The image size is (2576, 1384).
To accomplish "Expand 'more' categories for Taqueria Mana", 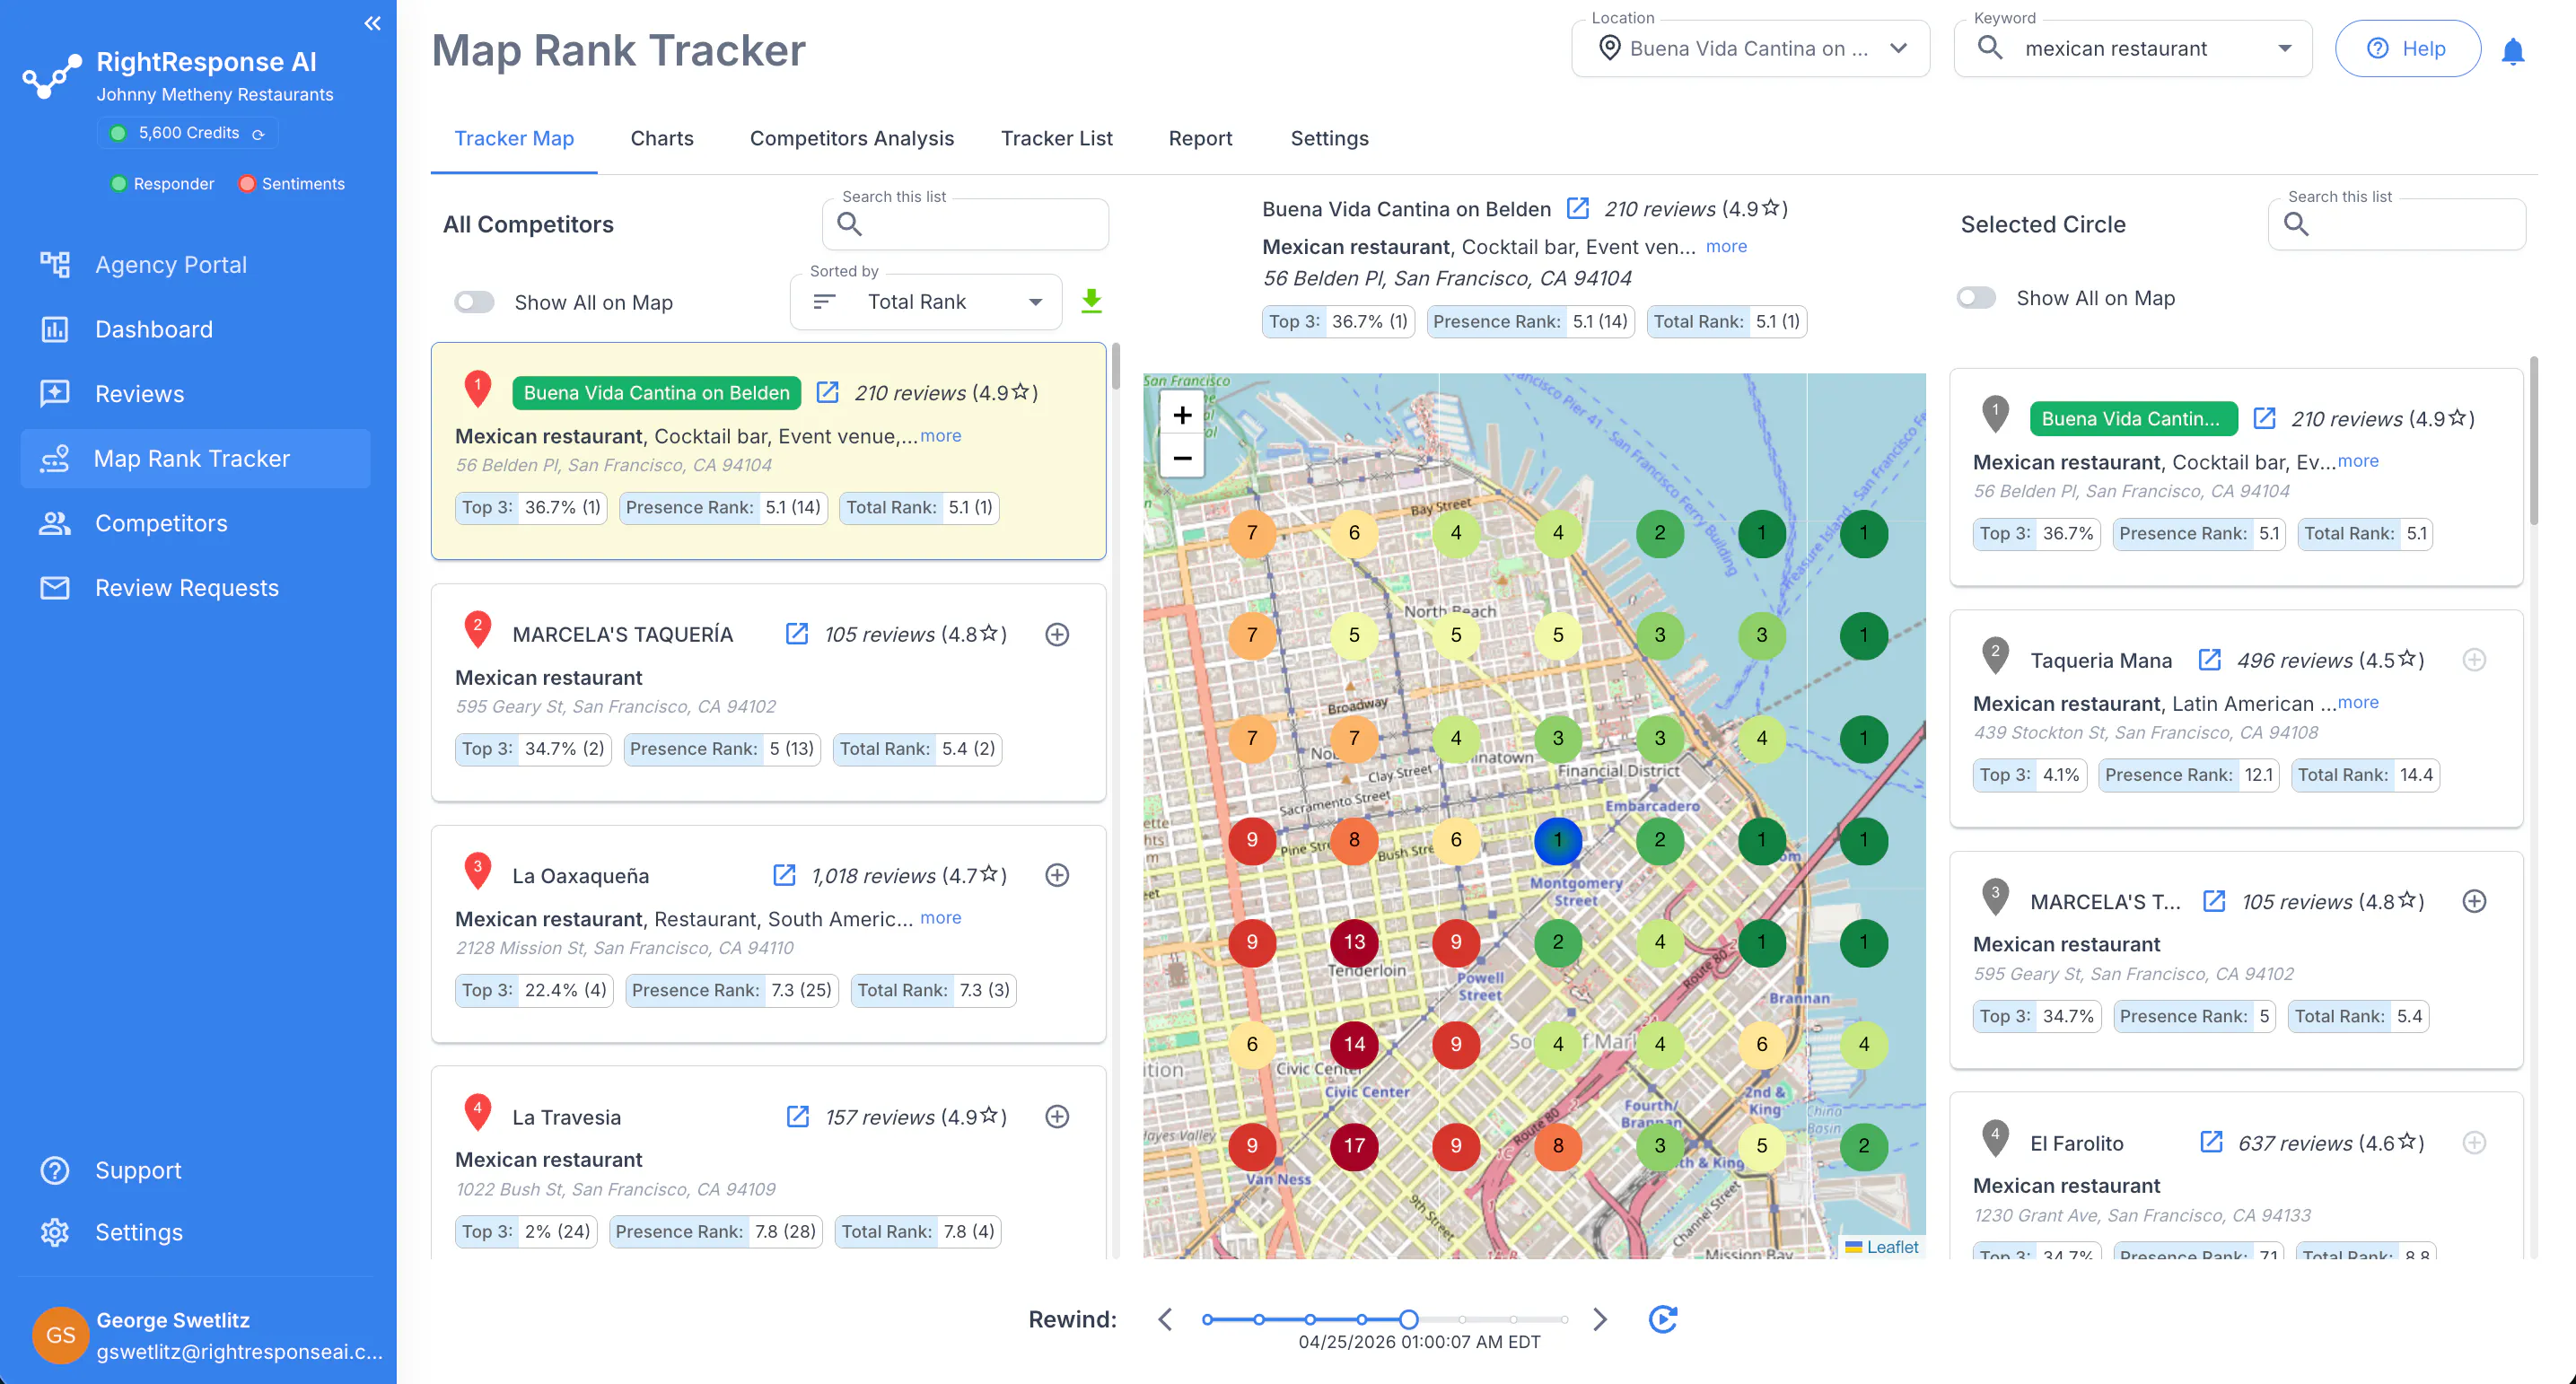I will click(2358, 703).
